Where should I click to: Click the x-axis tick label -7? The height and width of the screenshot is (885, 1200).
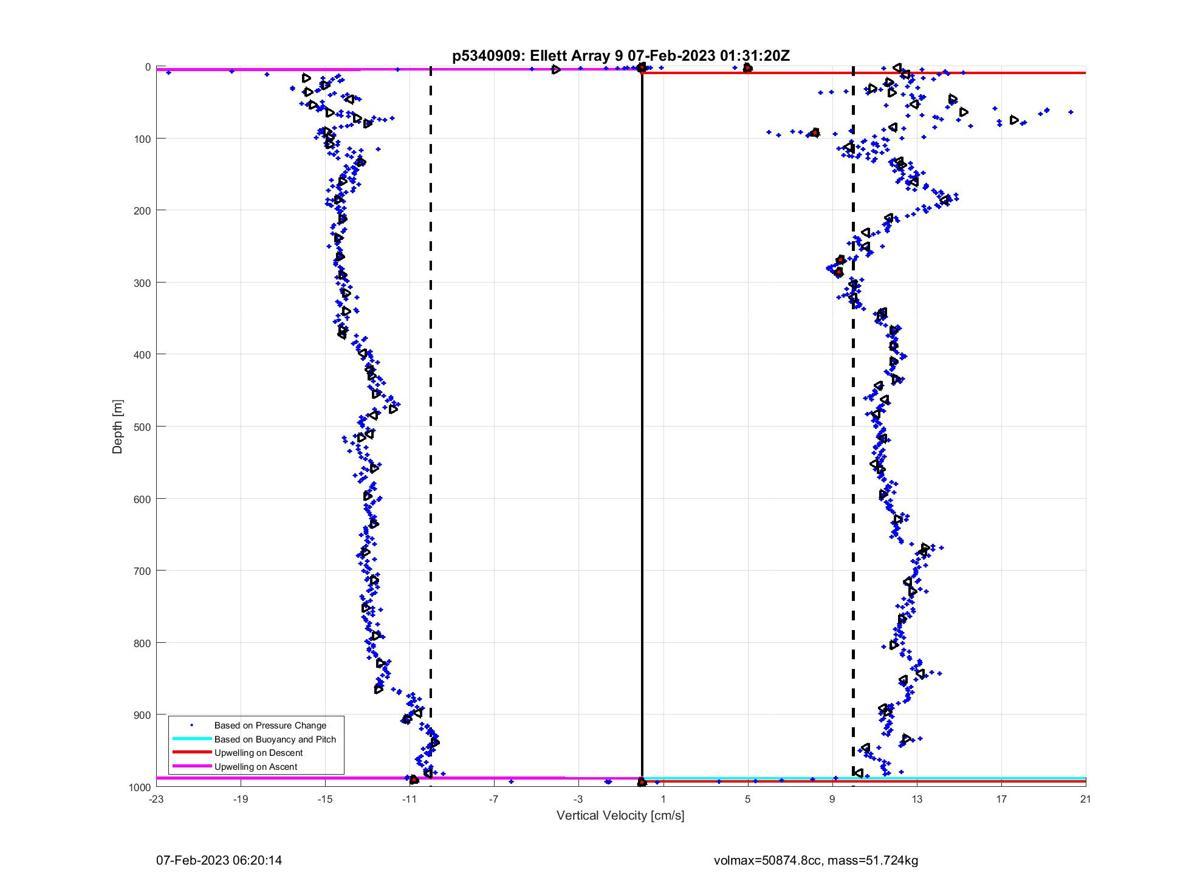[x=494, y=799]
